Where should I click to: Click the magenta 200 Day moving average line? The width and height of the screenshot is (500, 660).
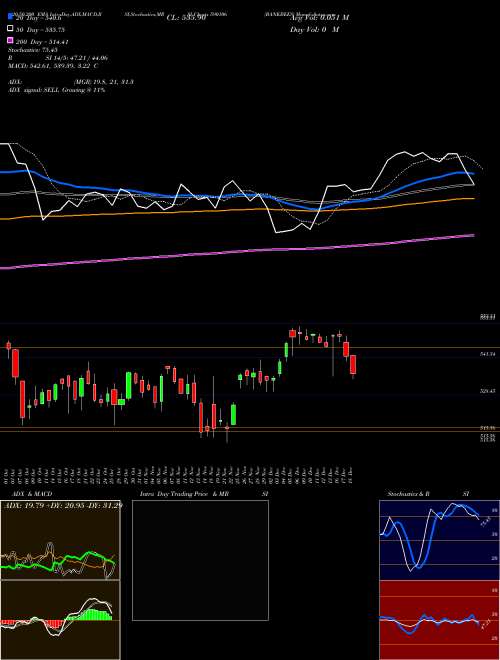[236, 251]
